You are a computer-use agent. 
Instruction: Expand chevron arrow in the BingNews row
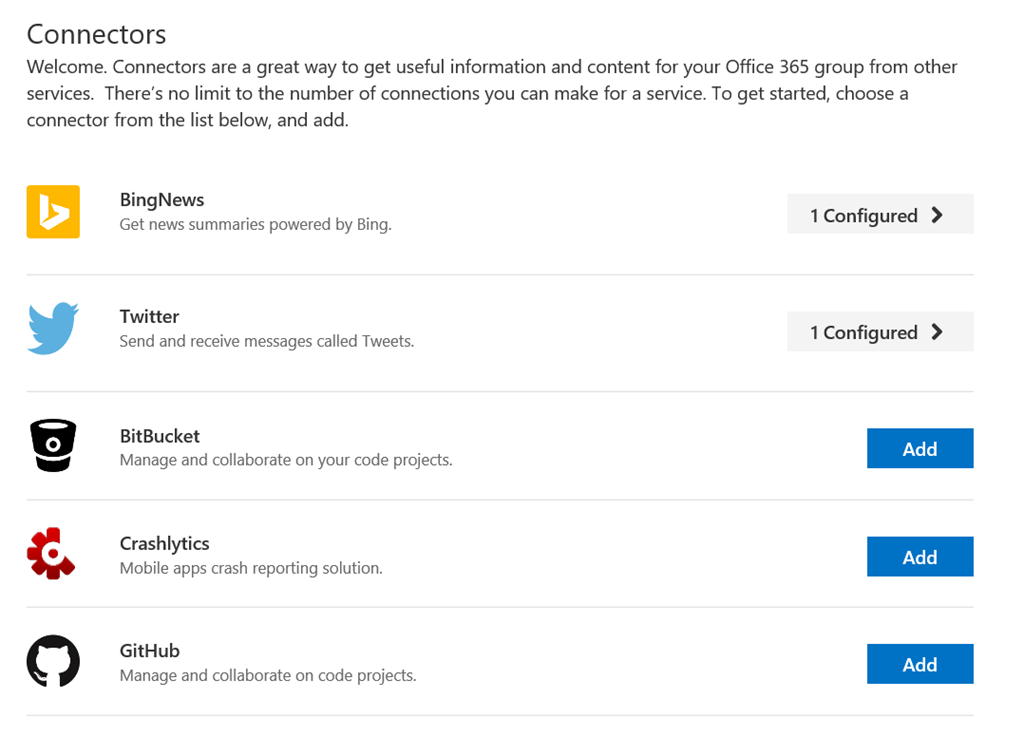tap(937, 215)
